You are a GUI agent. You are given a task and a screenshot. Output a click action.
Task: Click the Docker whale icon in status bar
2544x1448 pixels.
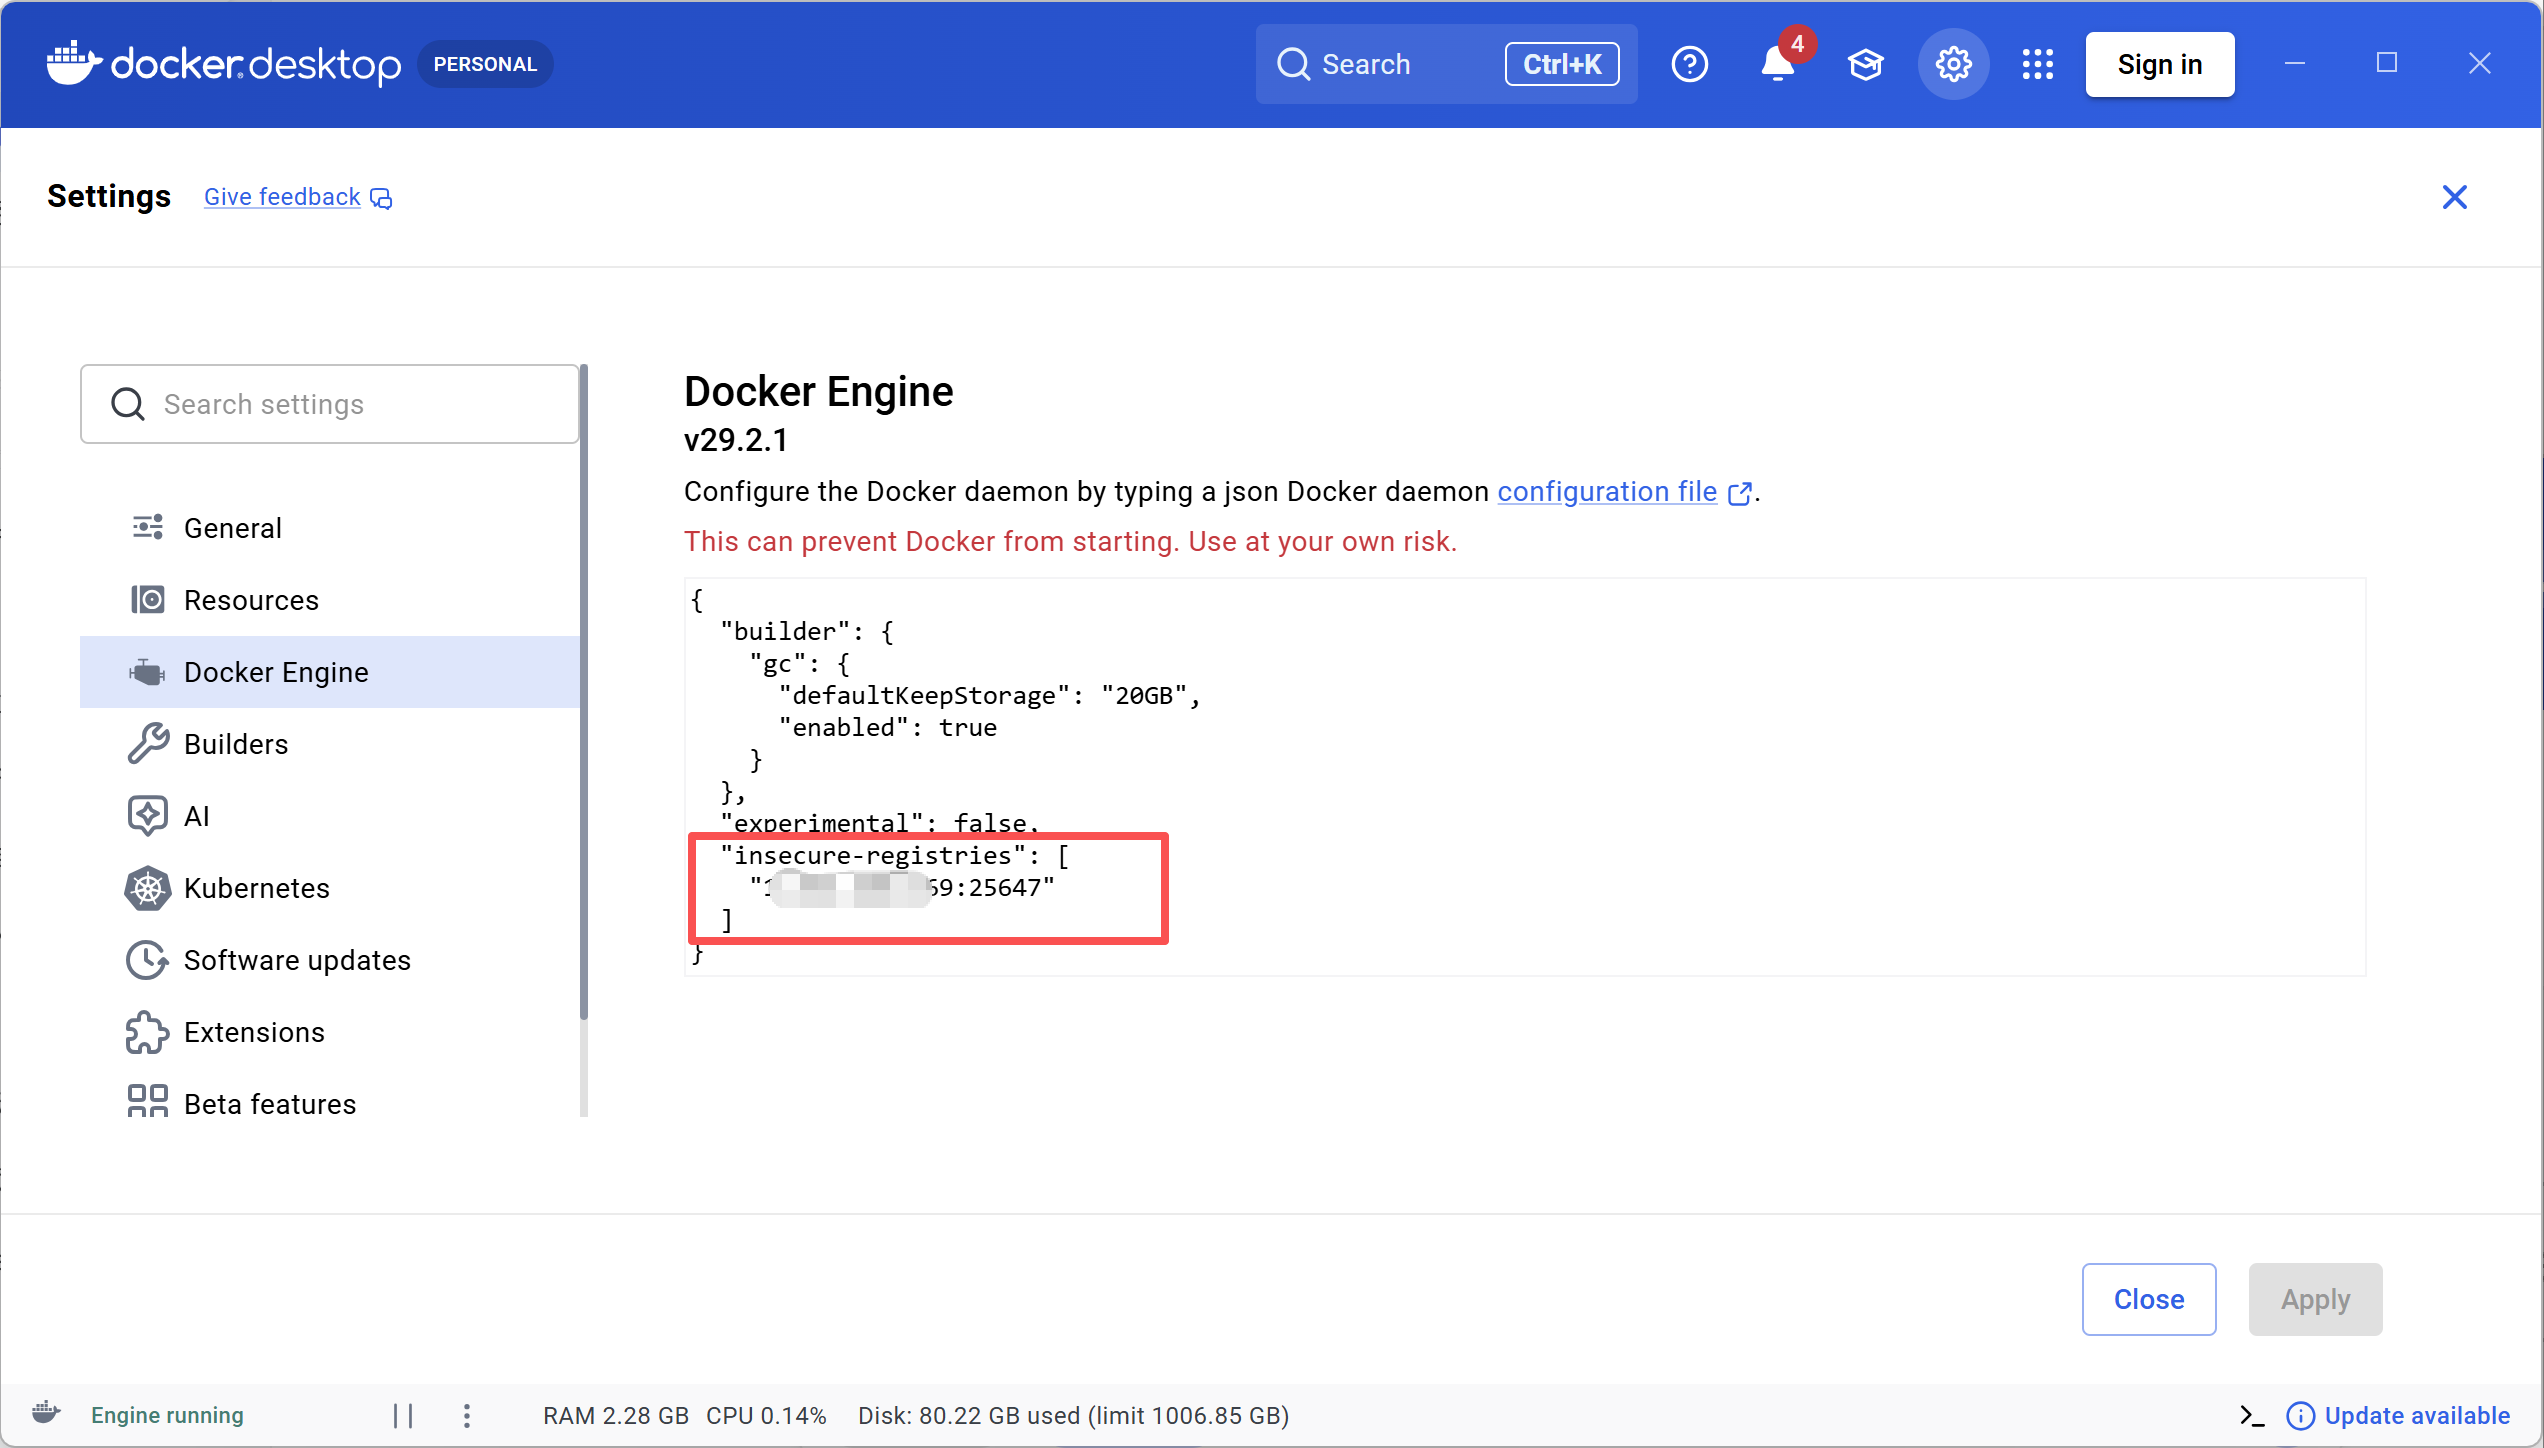tap(46, 1413)
